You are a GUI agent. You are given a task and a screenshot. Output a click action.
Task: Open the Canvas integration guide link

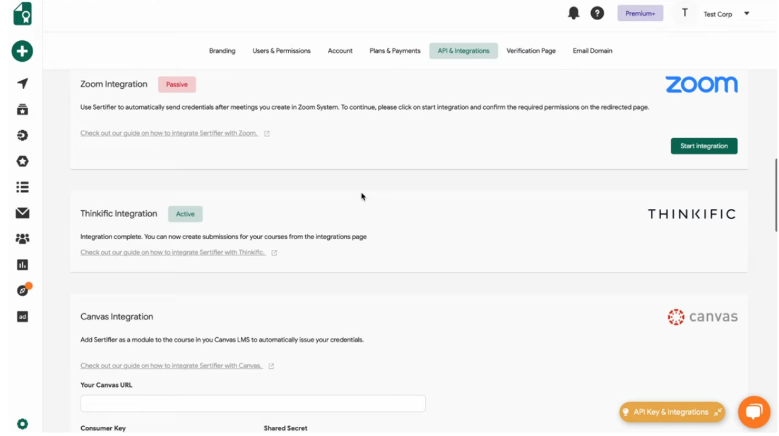171,365
